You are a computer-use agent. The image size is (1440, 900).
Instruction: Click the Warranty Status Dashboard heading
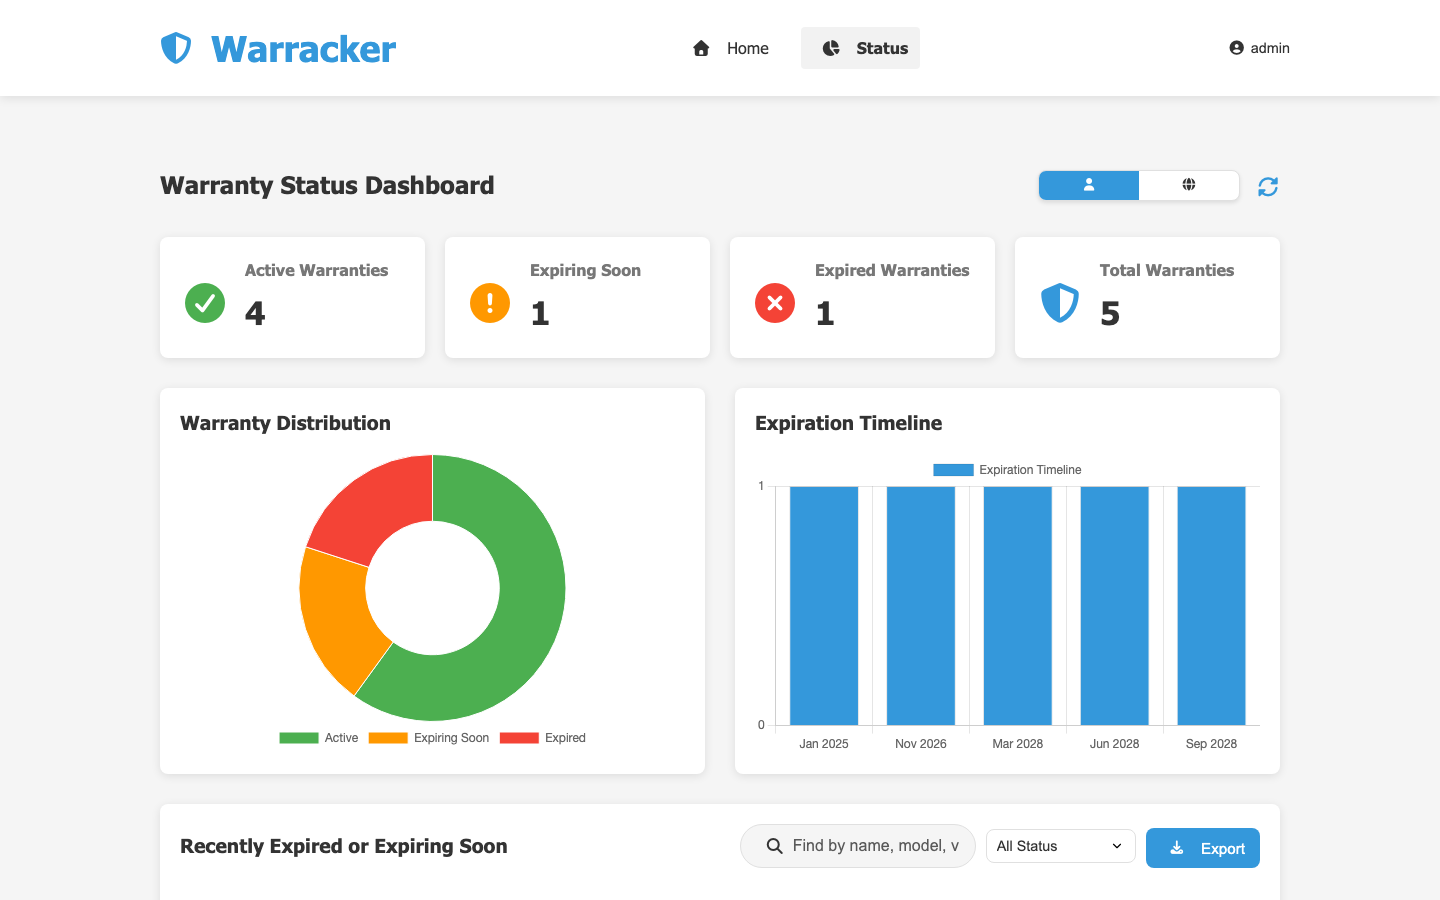[327, 186]
